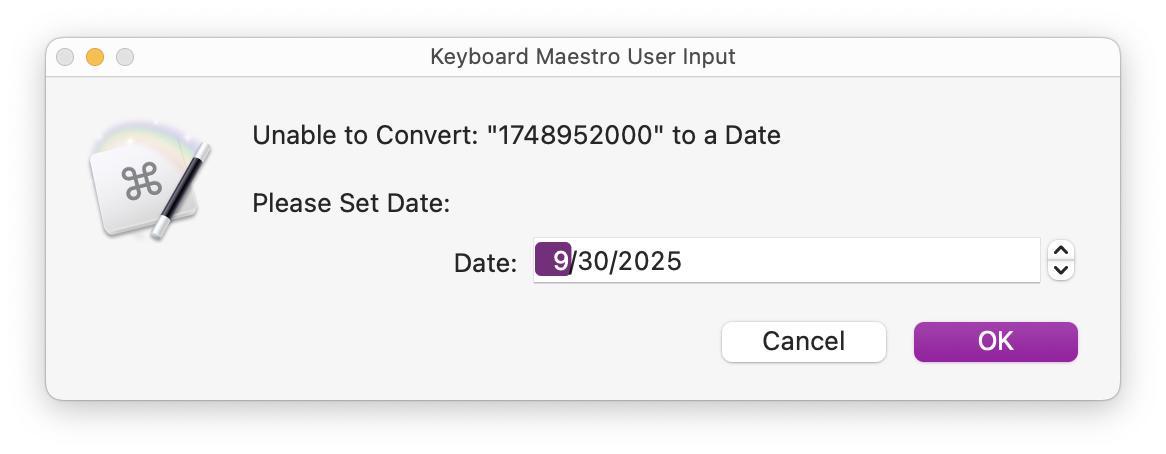
Task: Click the Date: field label
Action: (485, 263)
